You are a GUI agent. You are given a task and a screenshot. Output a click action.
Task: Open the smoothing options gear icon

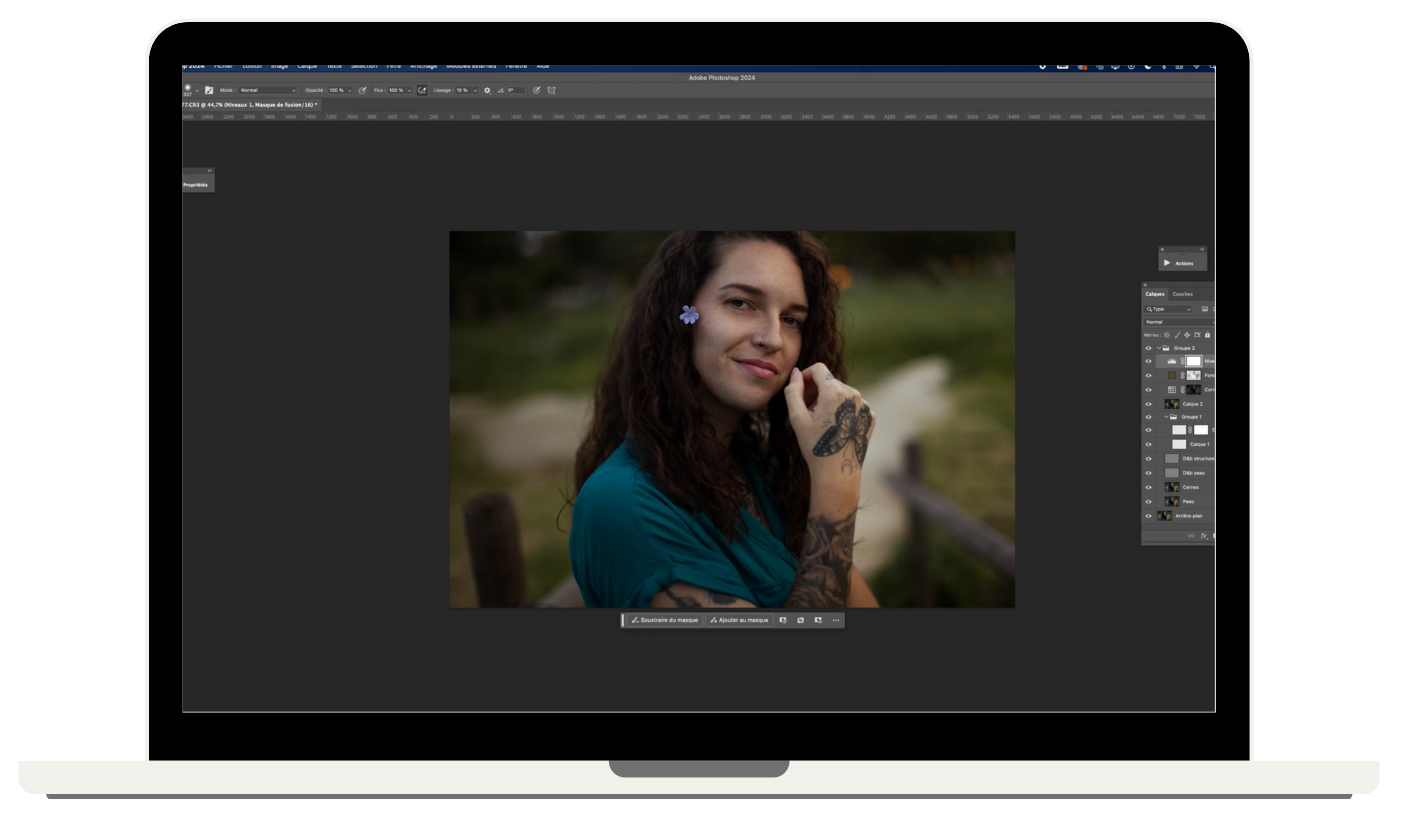(487, 90)
